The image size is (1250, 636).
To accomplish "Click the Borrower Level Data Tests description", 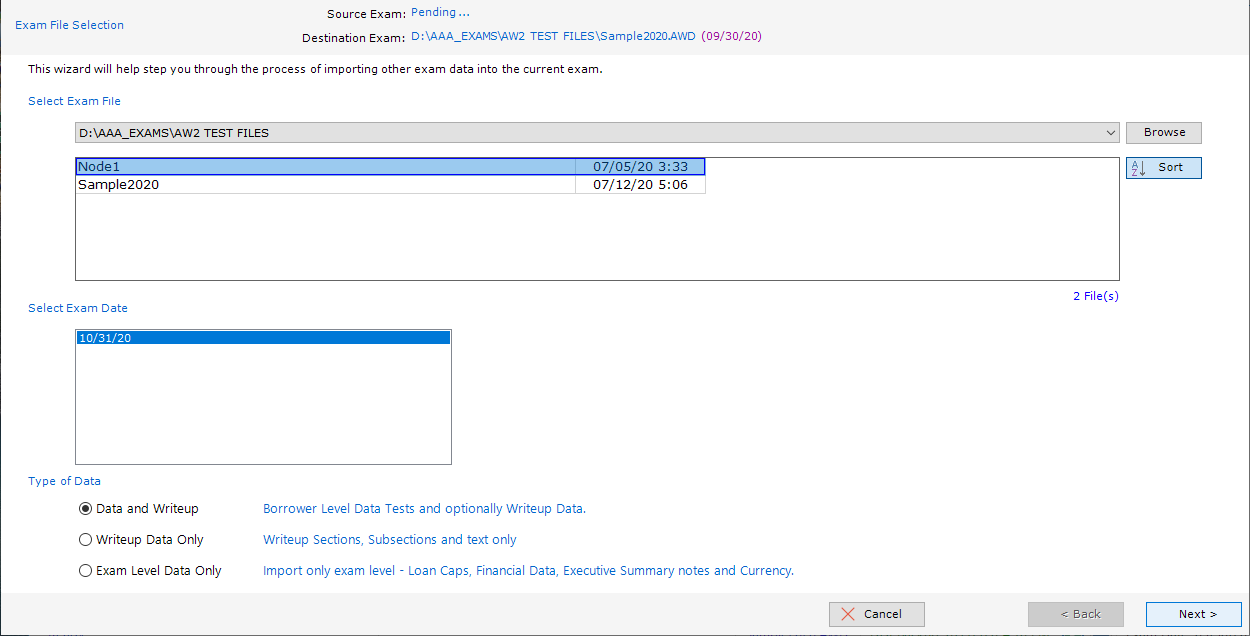I will click(424, 509).
